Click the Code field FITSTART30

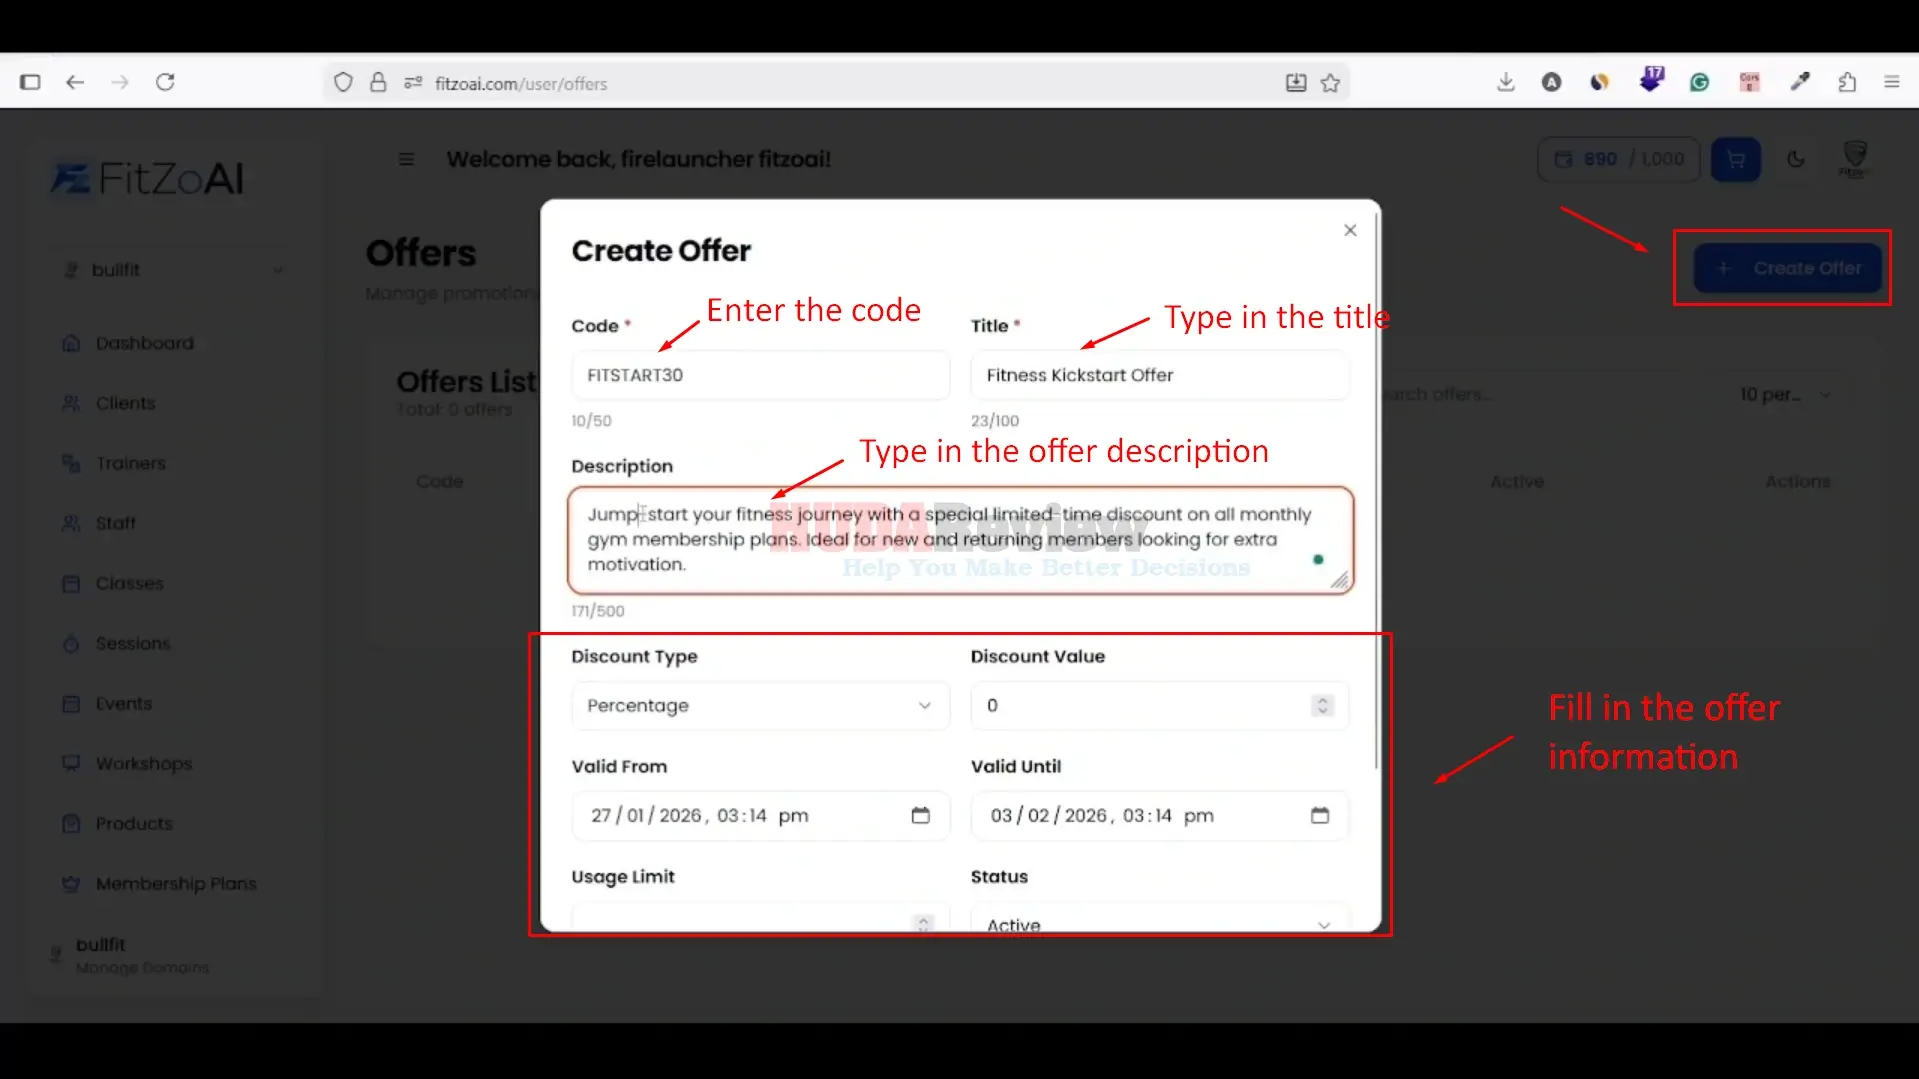coord(760,376)
